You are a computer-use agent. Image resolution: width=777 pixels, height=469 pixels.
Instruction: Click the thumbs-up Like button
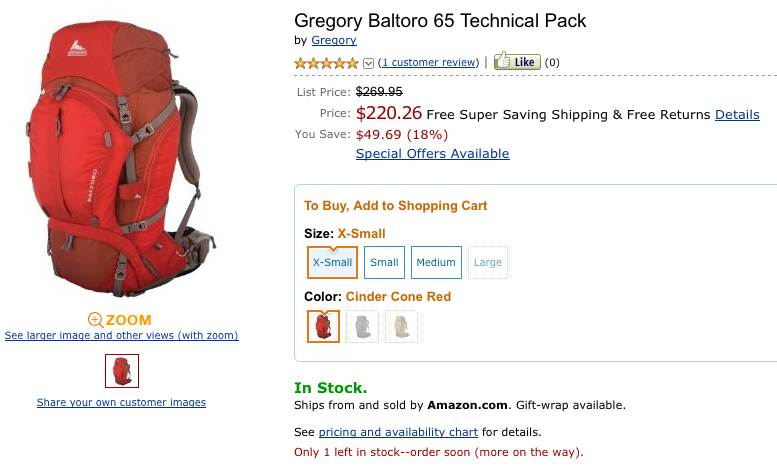click(x=517, y=61)
